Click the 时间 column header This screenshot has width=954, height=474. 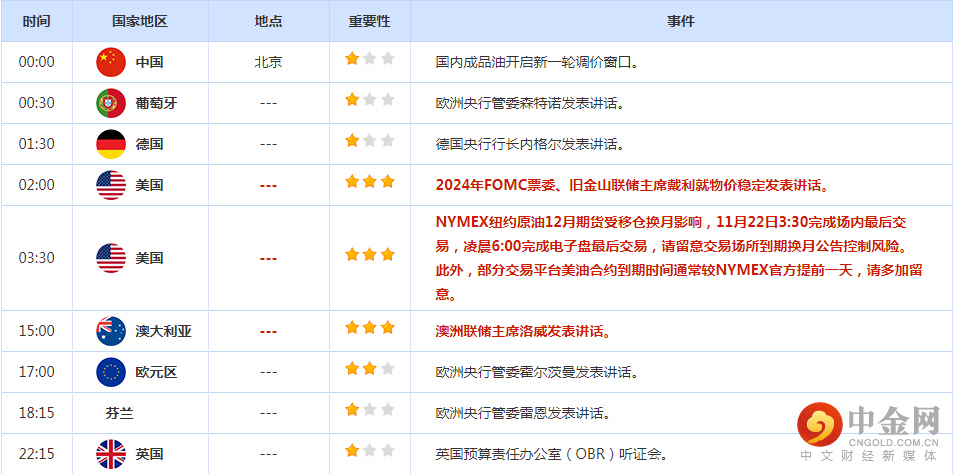click(x=37, y=21)
